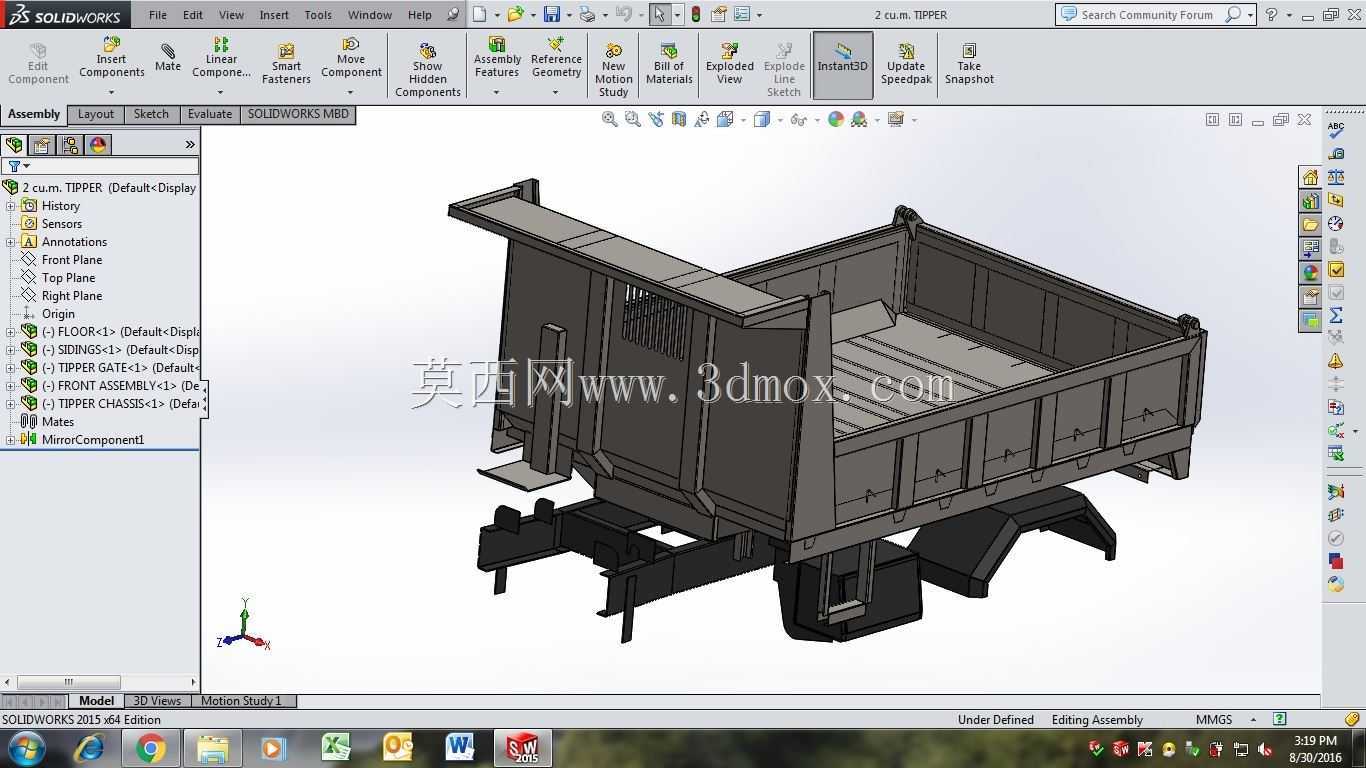Screen dimensions: 1366x768
Task: Expand TIPPER GATE<1> component node
Action: click(11, 368)
